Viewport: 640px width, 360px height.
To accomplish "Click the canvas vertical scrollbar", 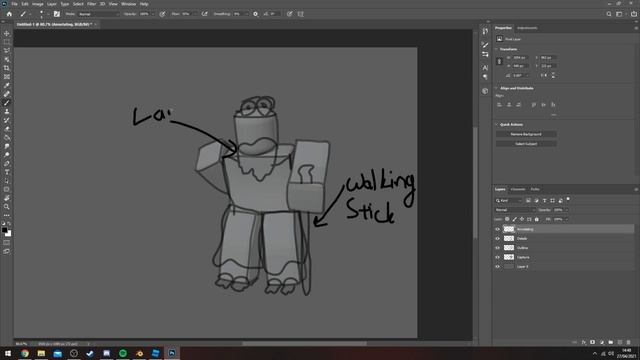I will coord(475,183).
